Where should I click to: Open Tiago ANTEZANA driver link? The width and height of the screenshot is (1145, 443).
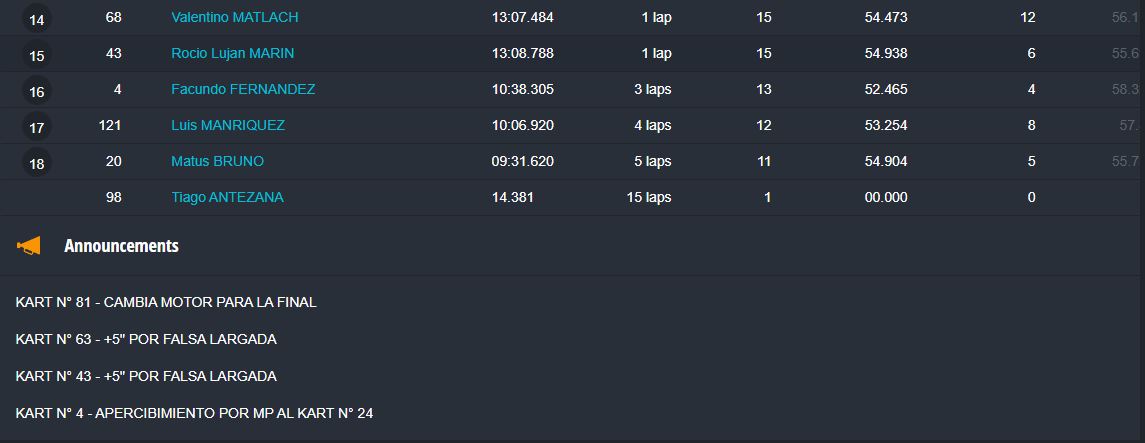coord(227,197)
